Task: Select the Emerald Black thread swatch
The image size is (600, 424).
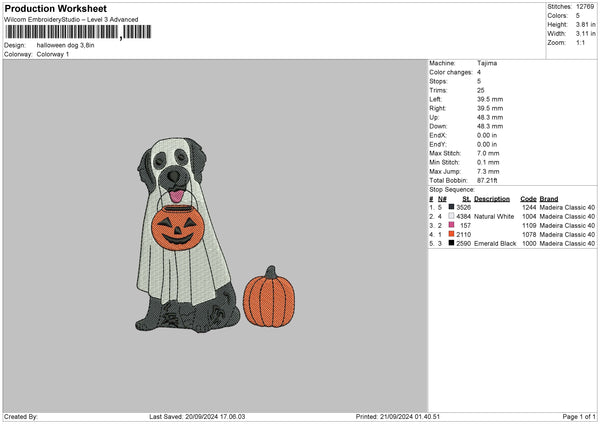Action: tap(451, 243)
